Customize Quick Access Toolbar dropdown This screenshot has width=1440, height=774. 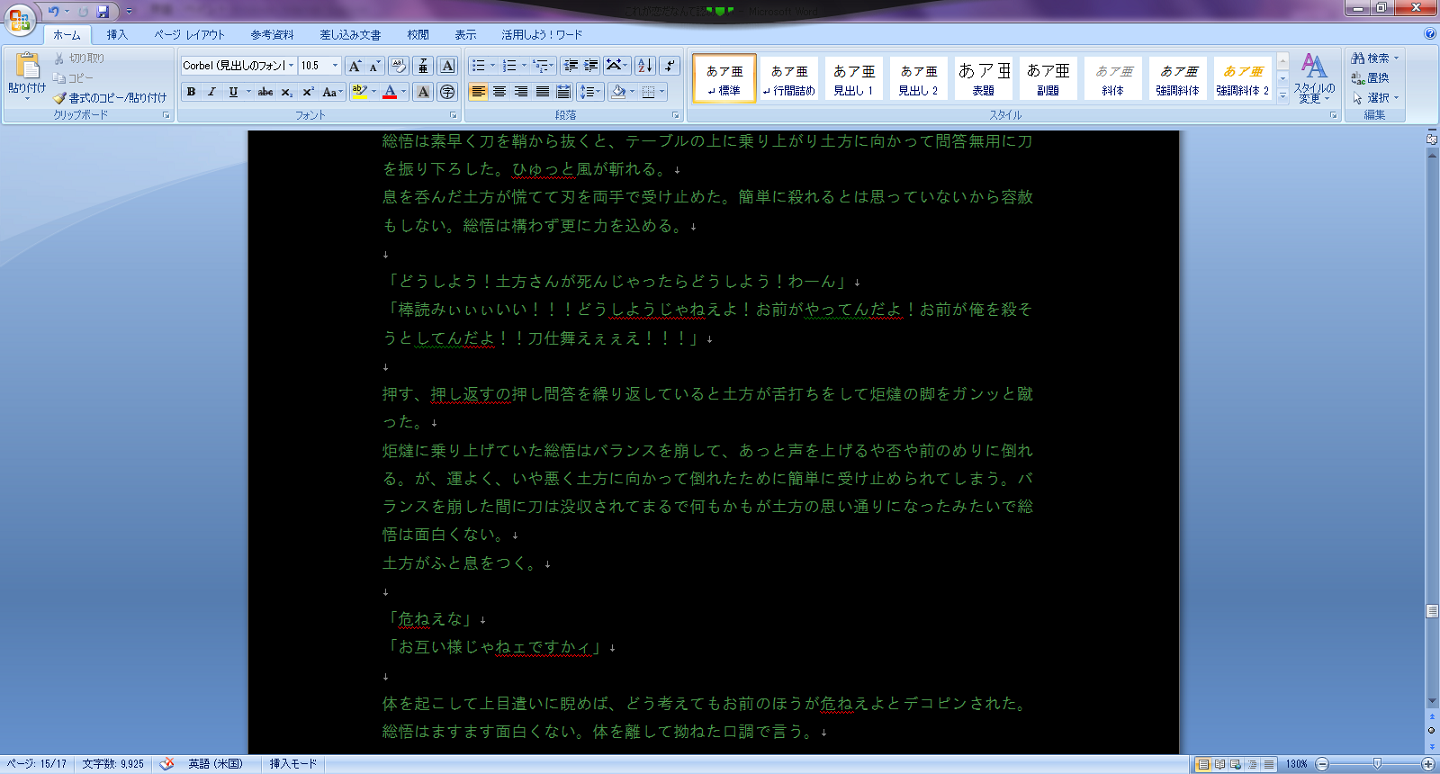(129, 11)
